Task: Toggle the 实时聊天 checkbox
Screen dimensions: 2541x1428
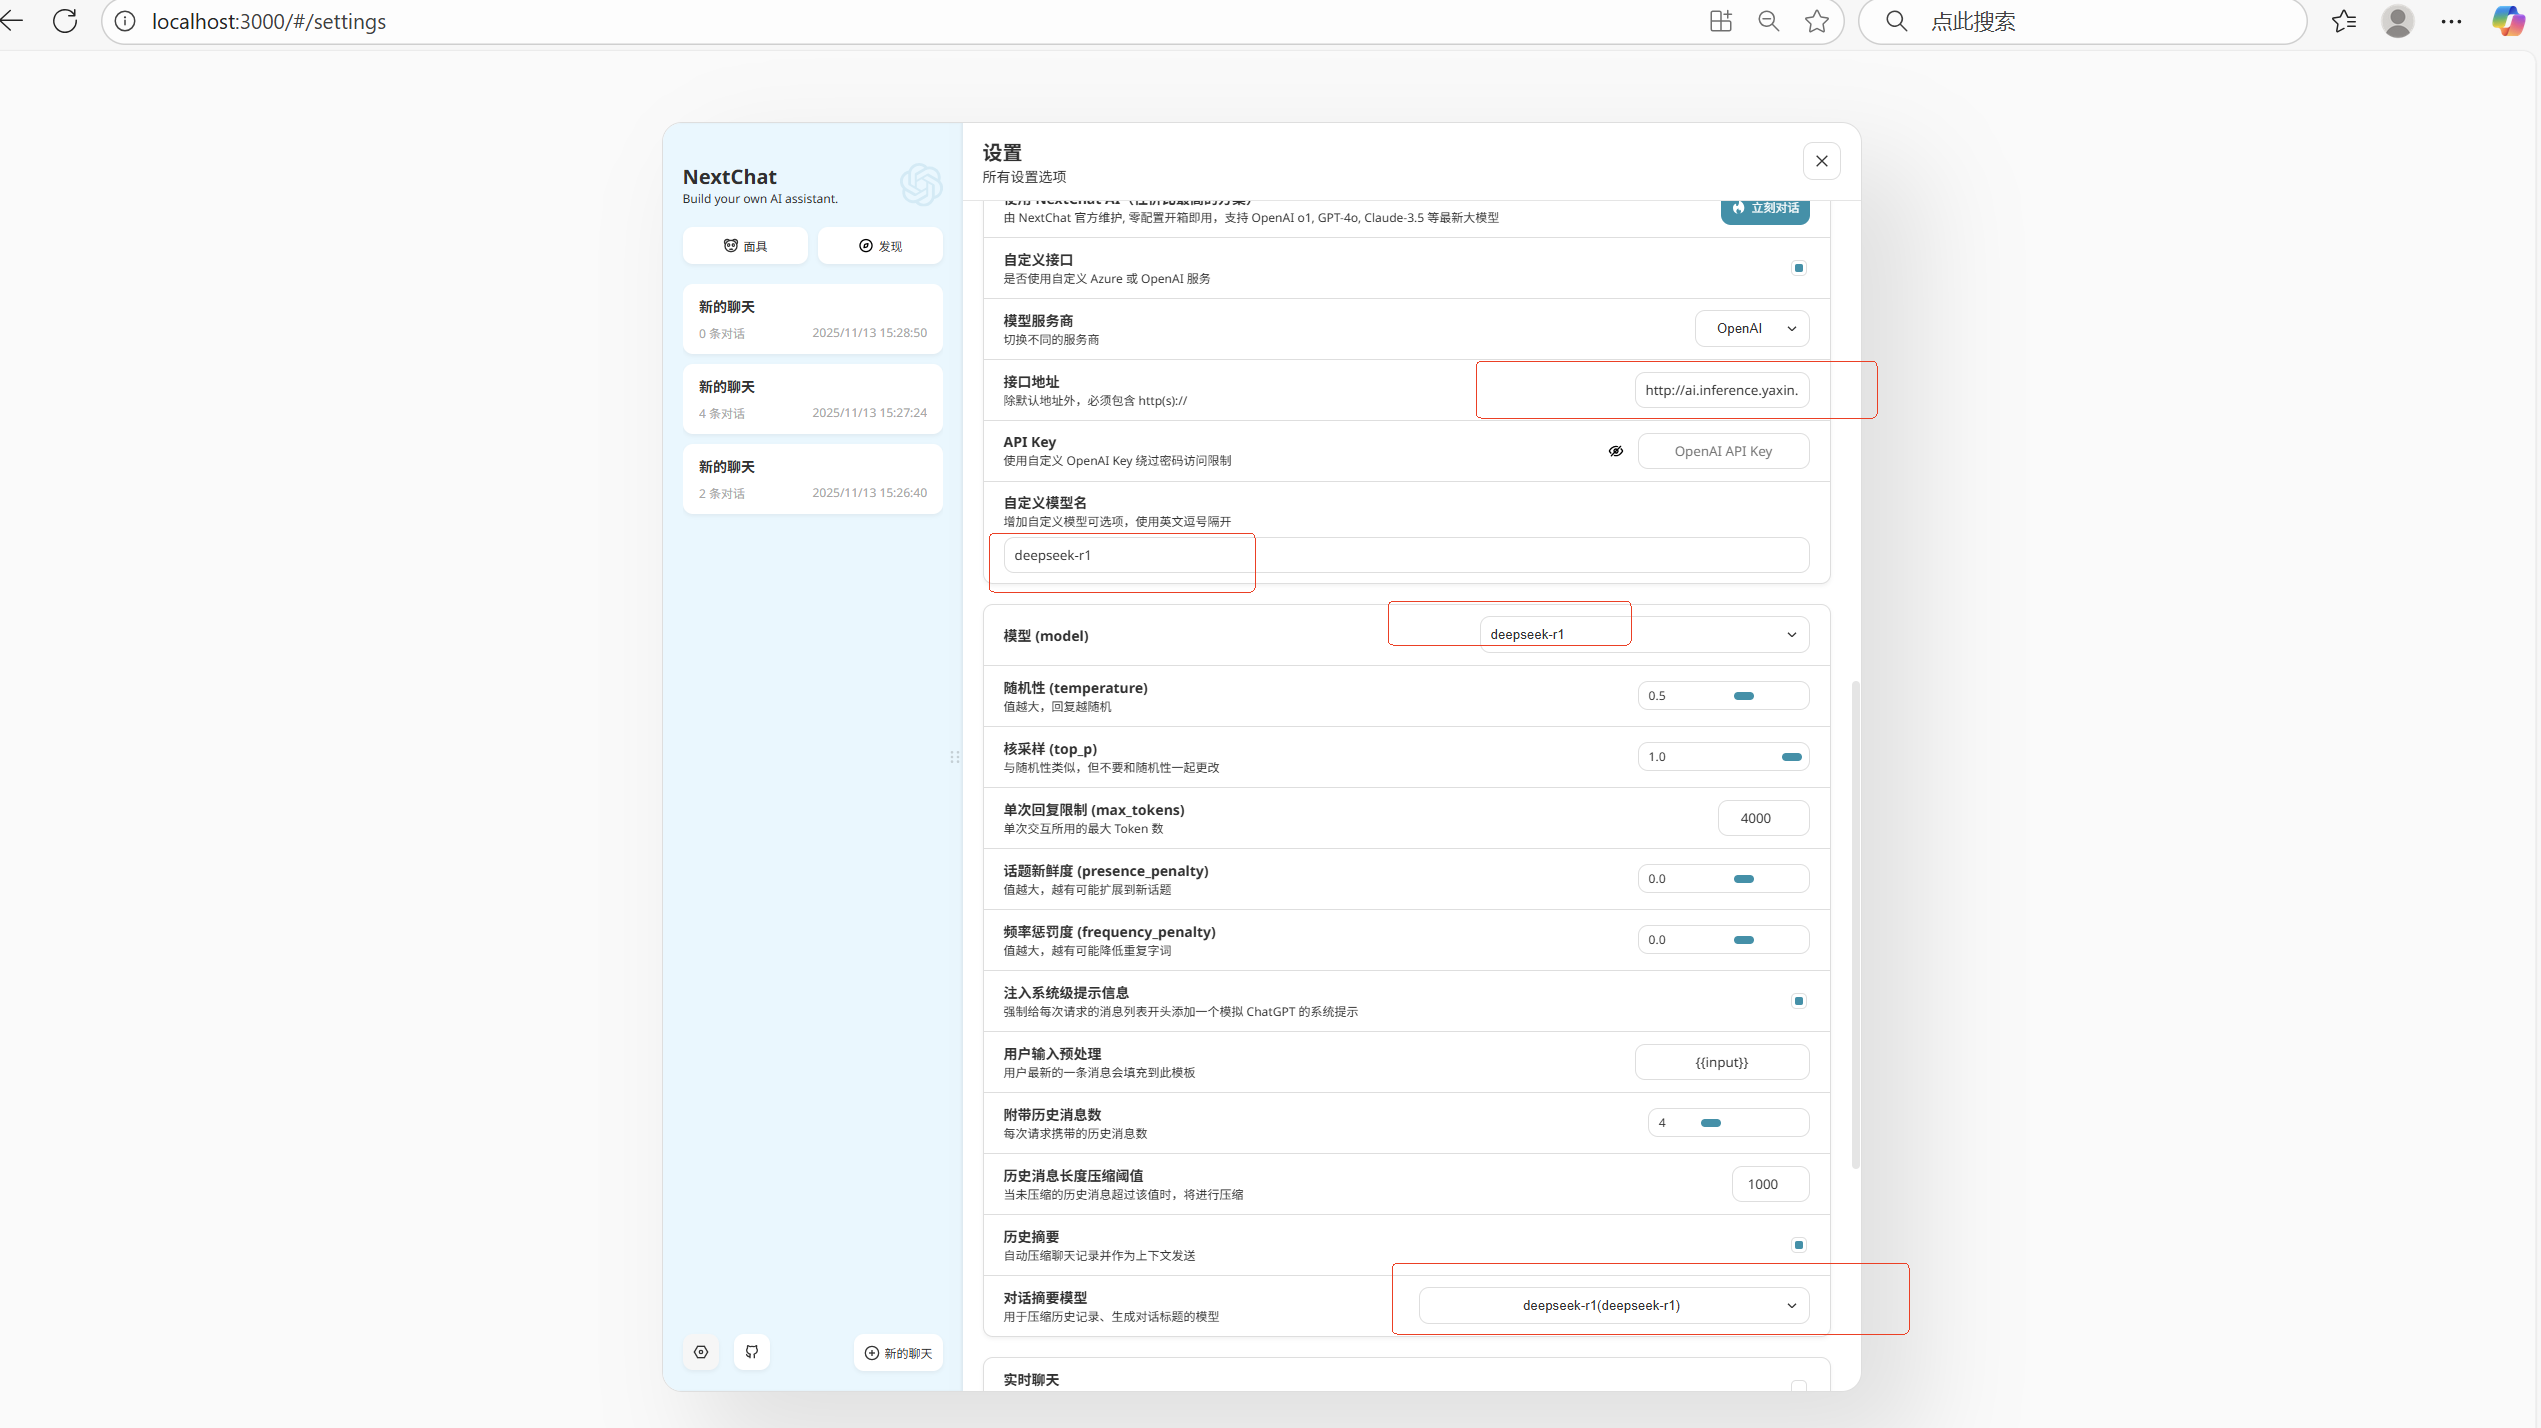Action: click(x=1799, y=1386)
